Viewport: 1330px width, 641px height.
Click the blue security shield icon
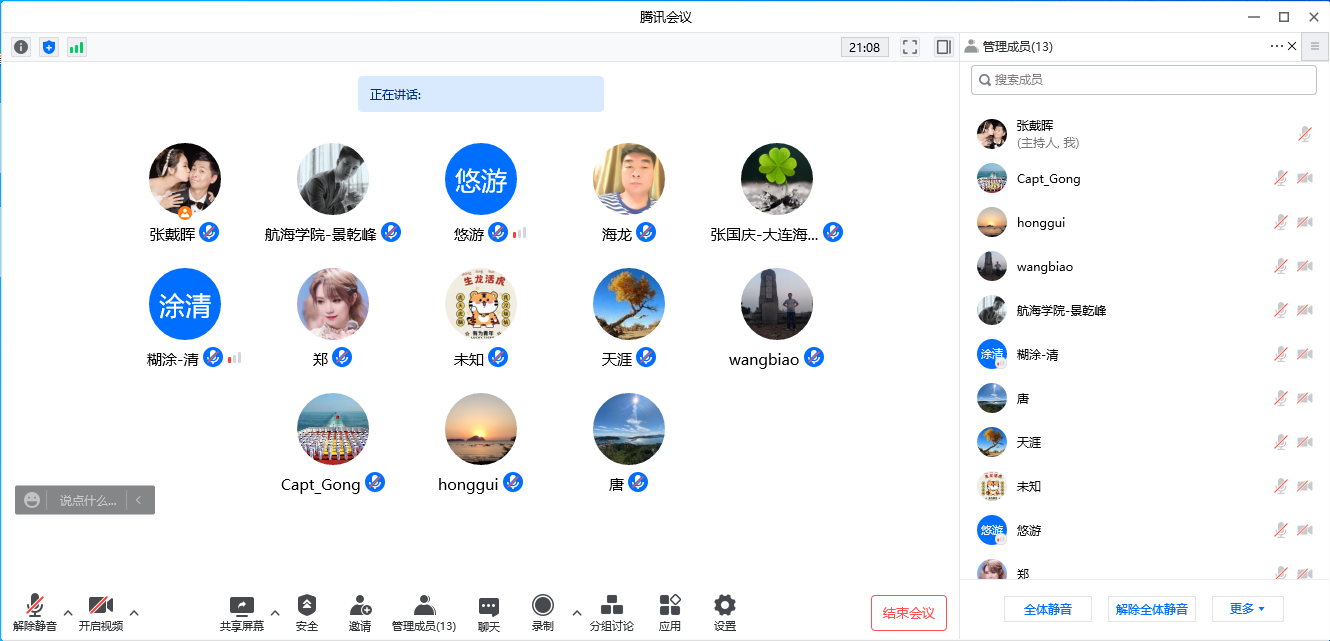click(49, 47)
